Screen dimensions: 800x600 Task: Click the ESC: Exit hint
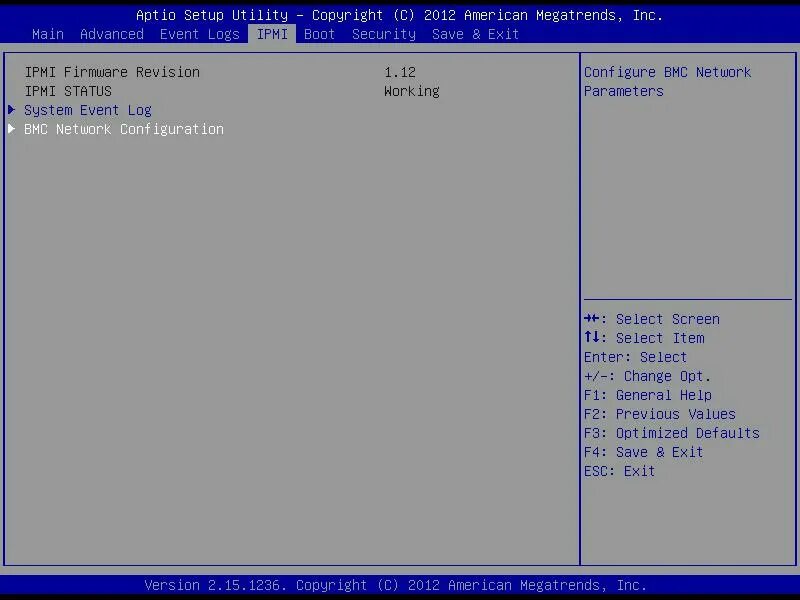(619, 471)
